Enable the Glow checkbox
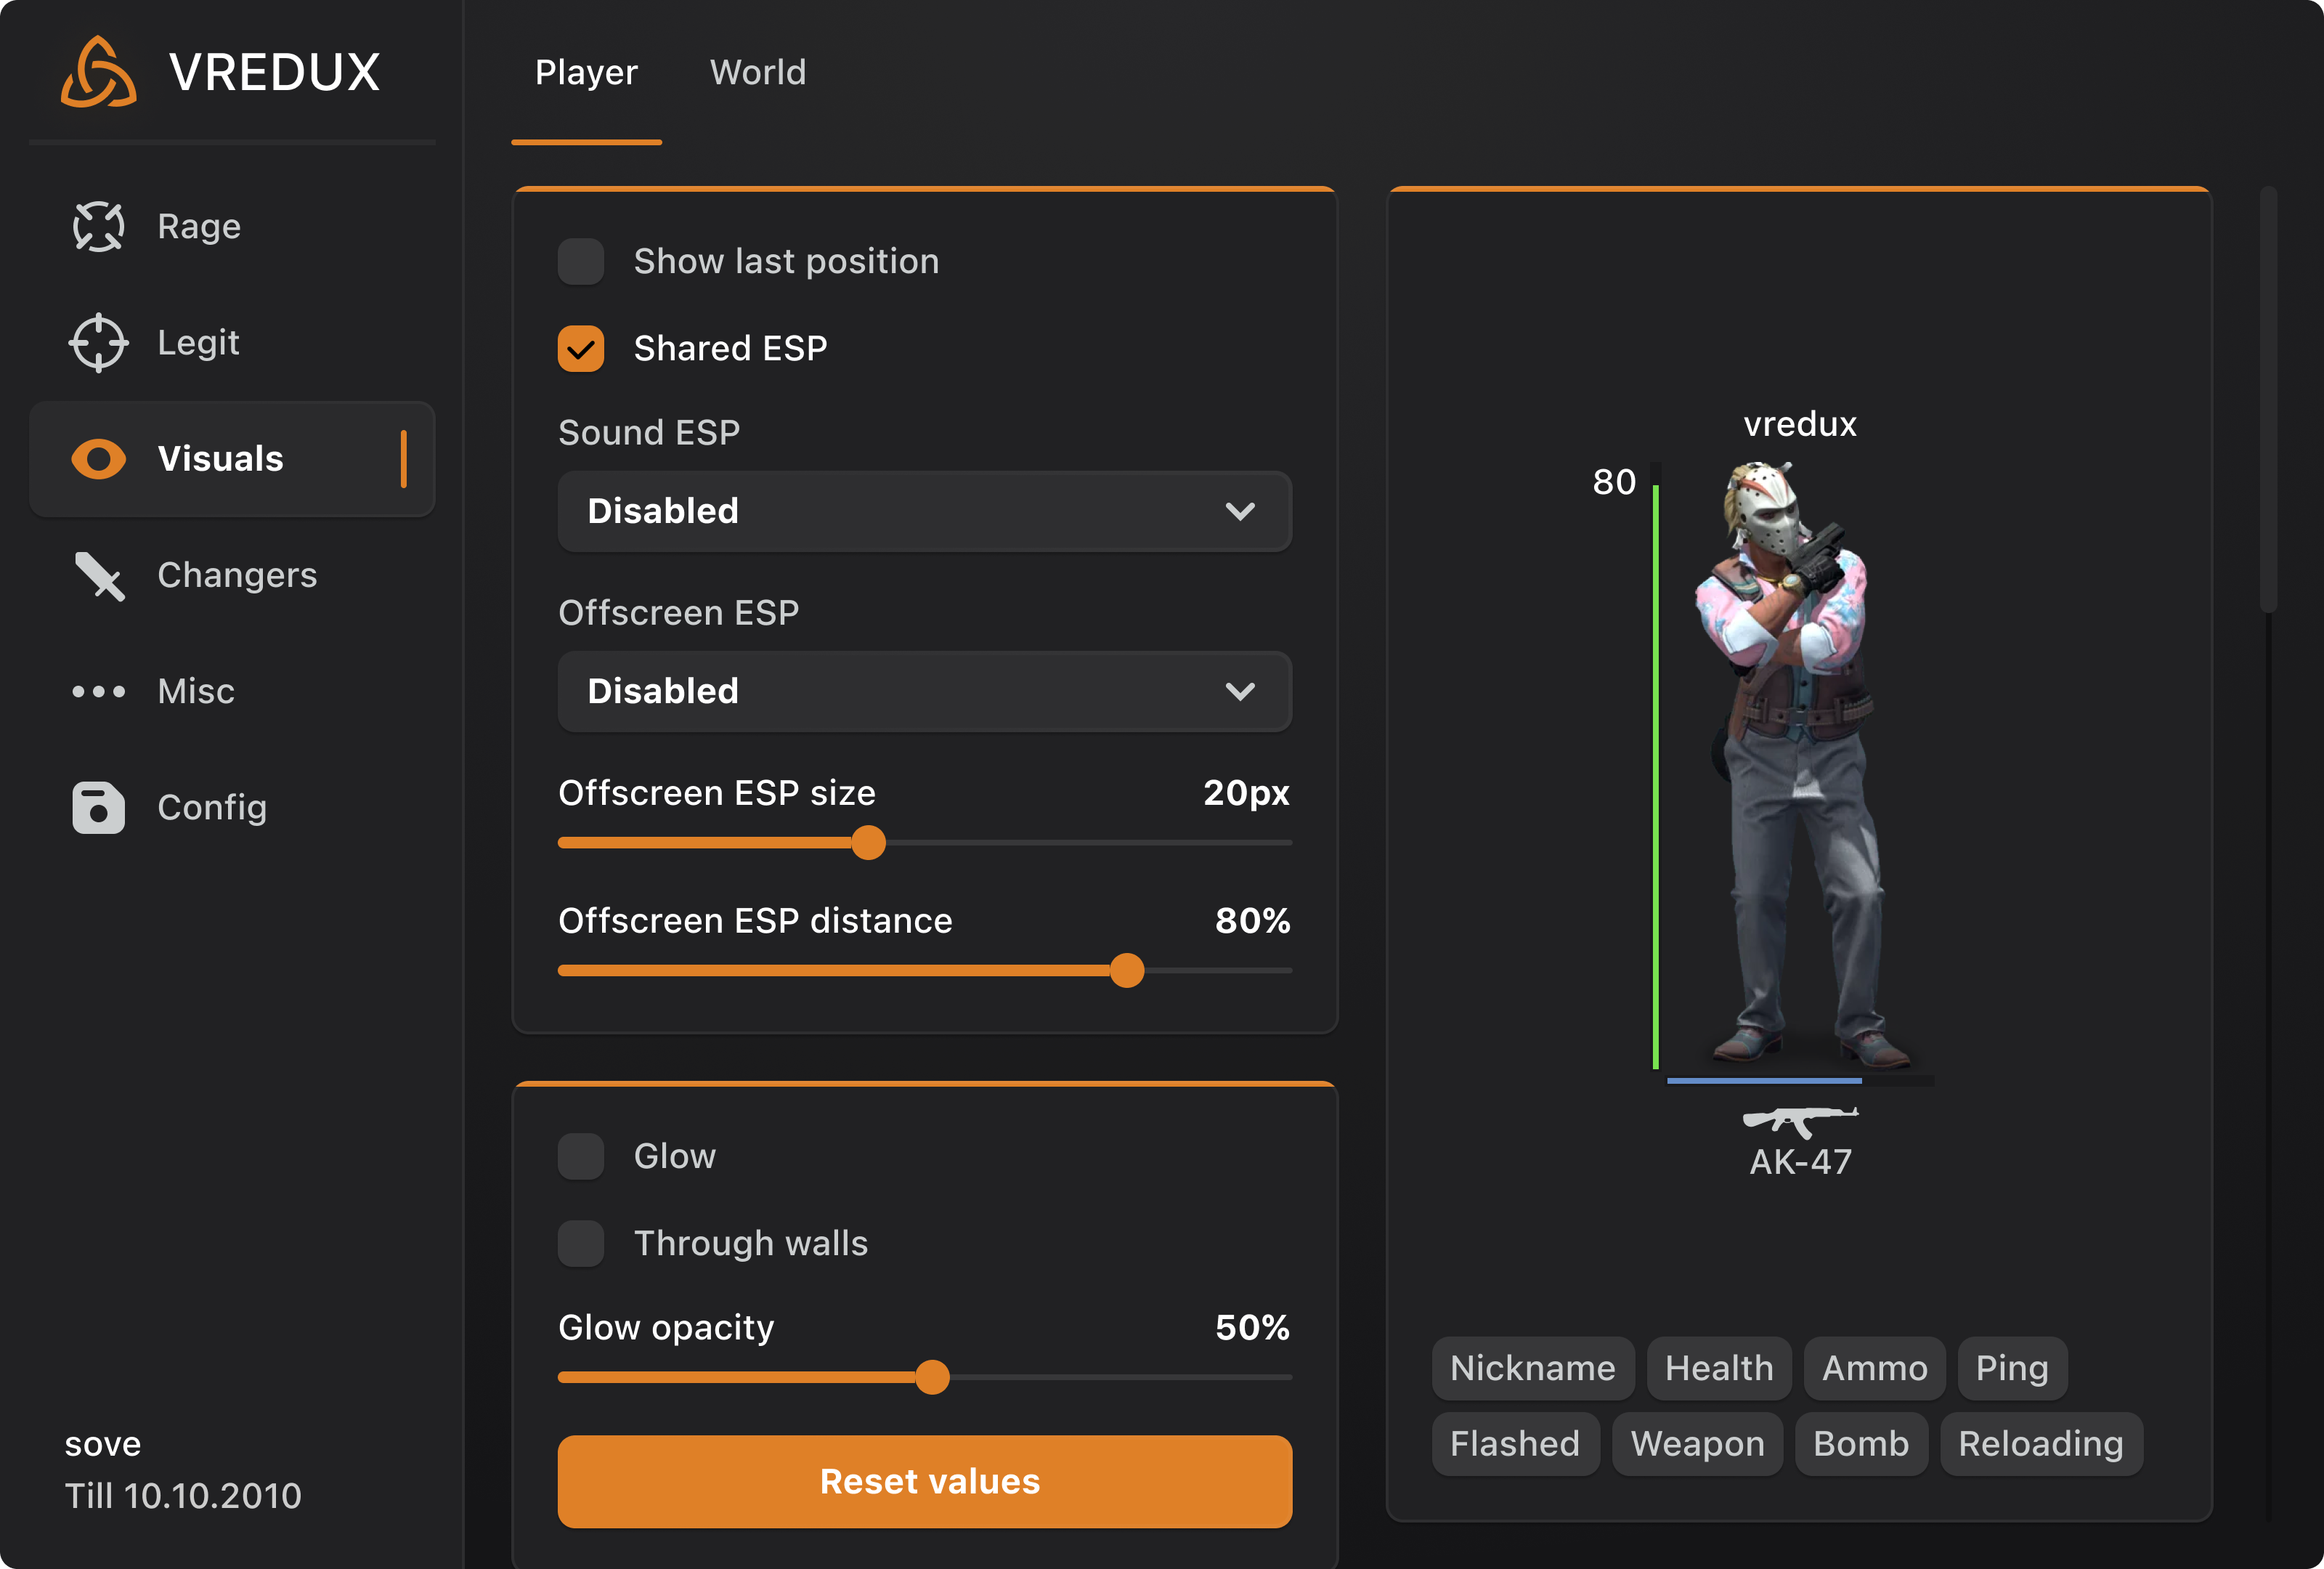 580,1156
